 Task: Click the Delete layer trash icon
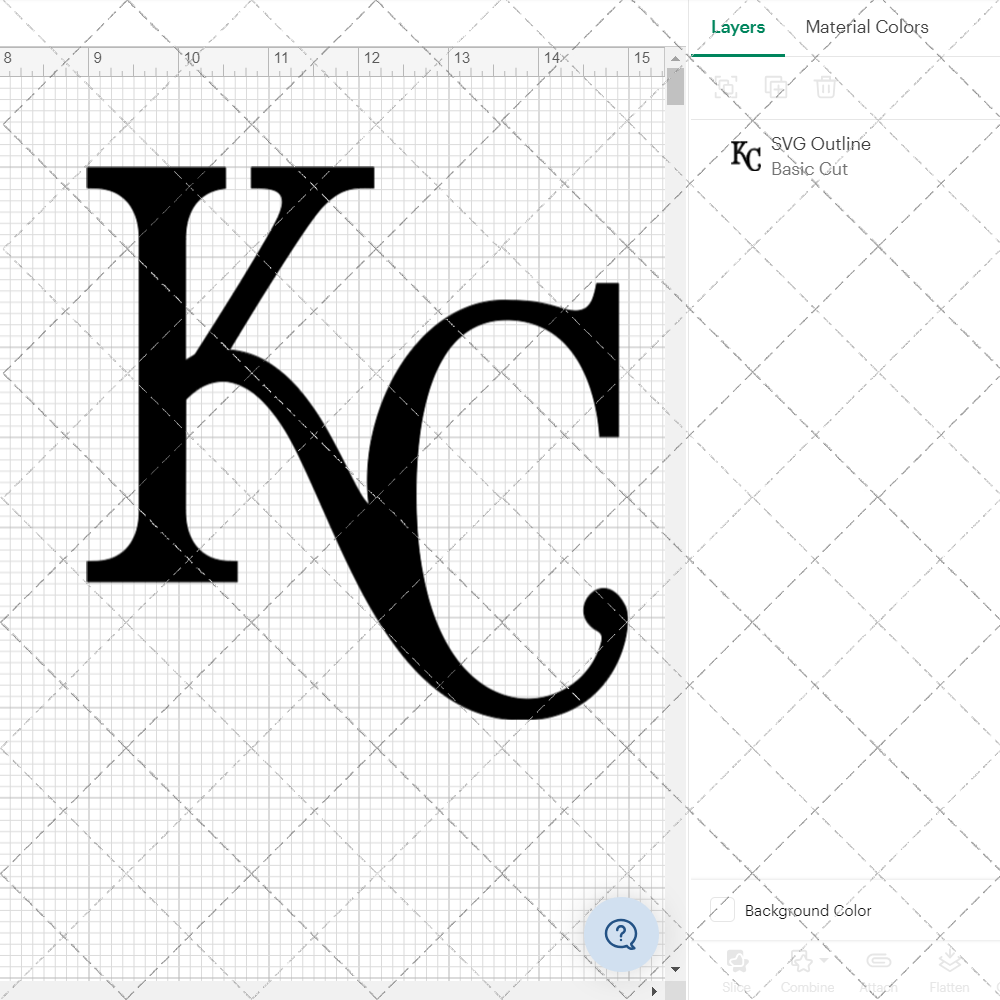pyautogui.click(x=825, y=87)
